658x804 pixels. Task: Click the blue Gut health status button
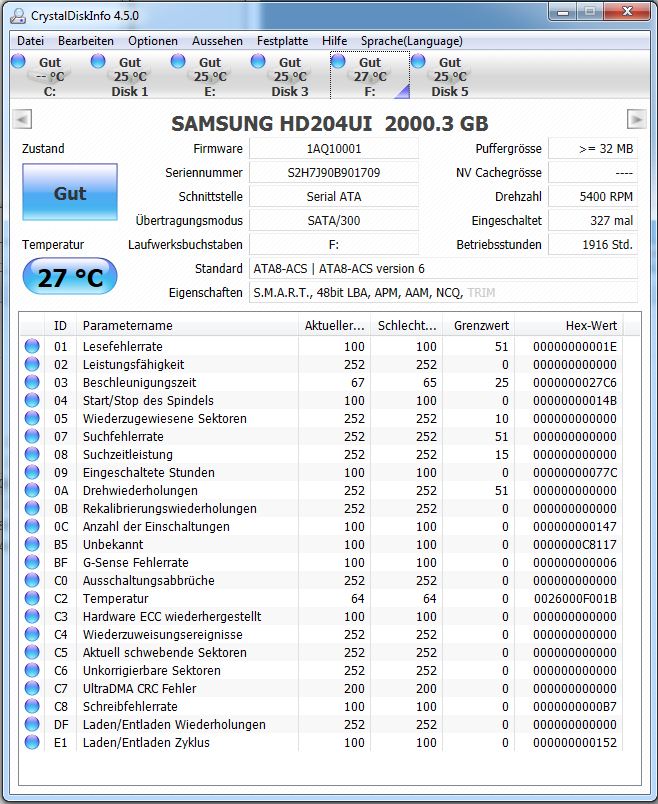pos(70,192)
